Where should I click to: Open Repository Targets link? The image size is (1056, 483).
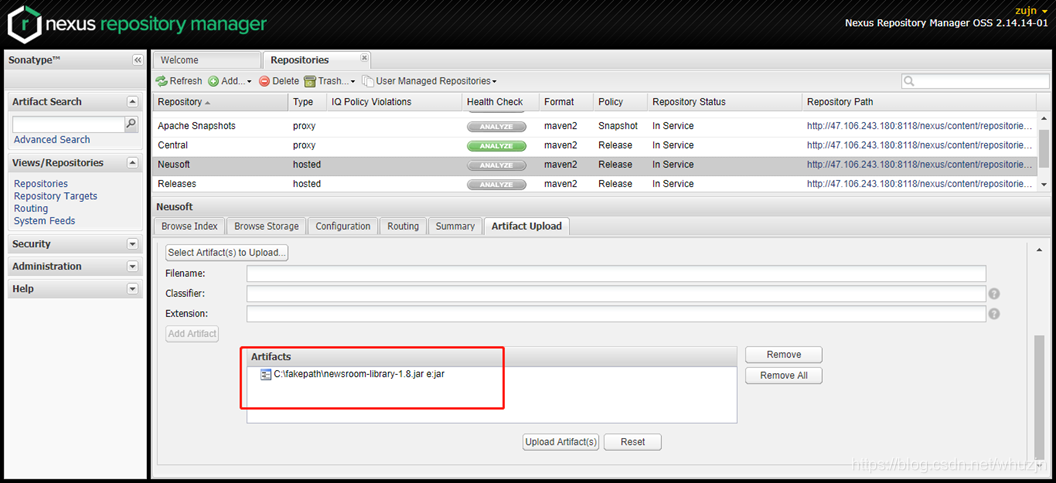pos(56,196)
